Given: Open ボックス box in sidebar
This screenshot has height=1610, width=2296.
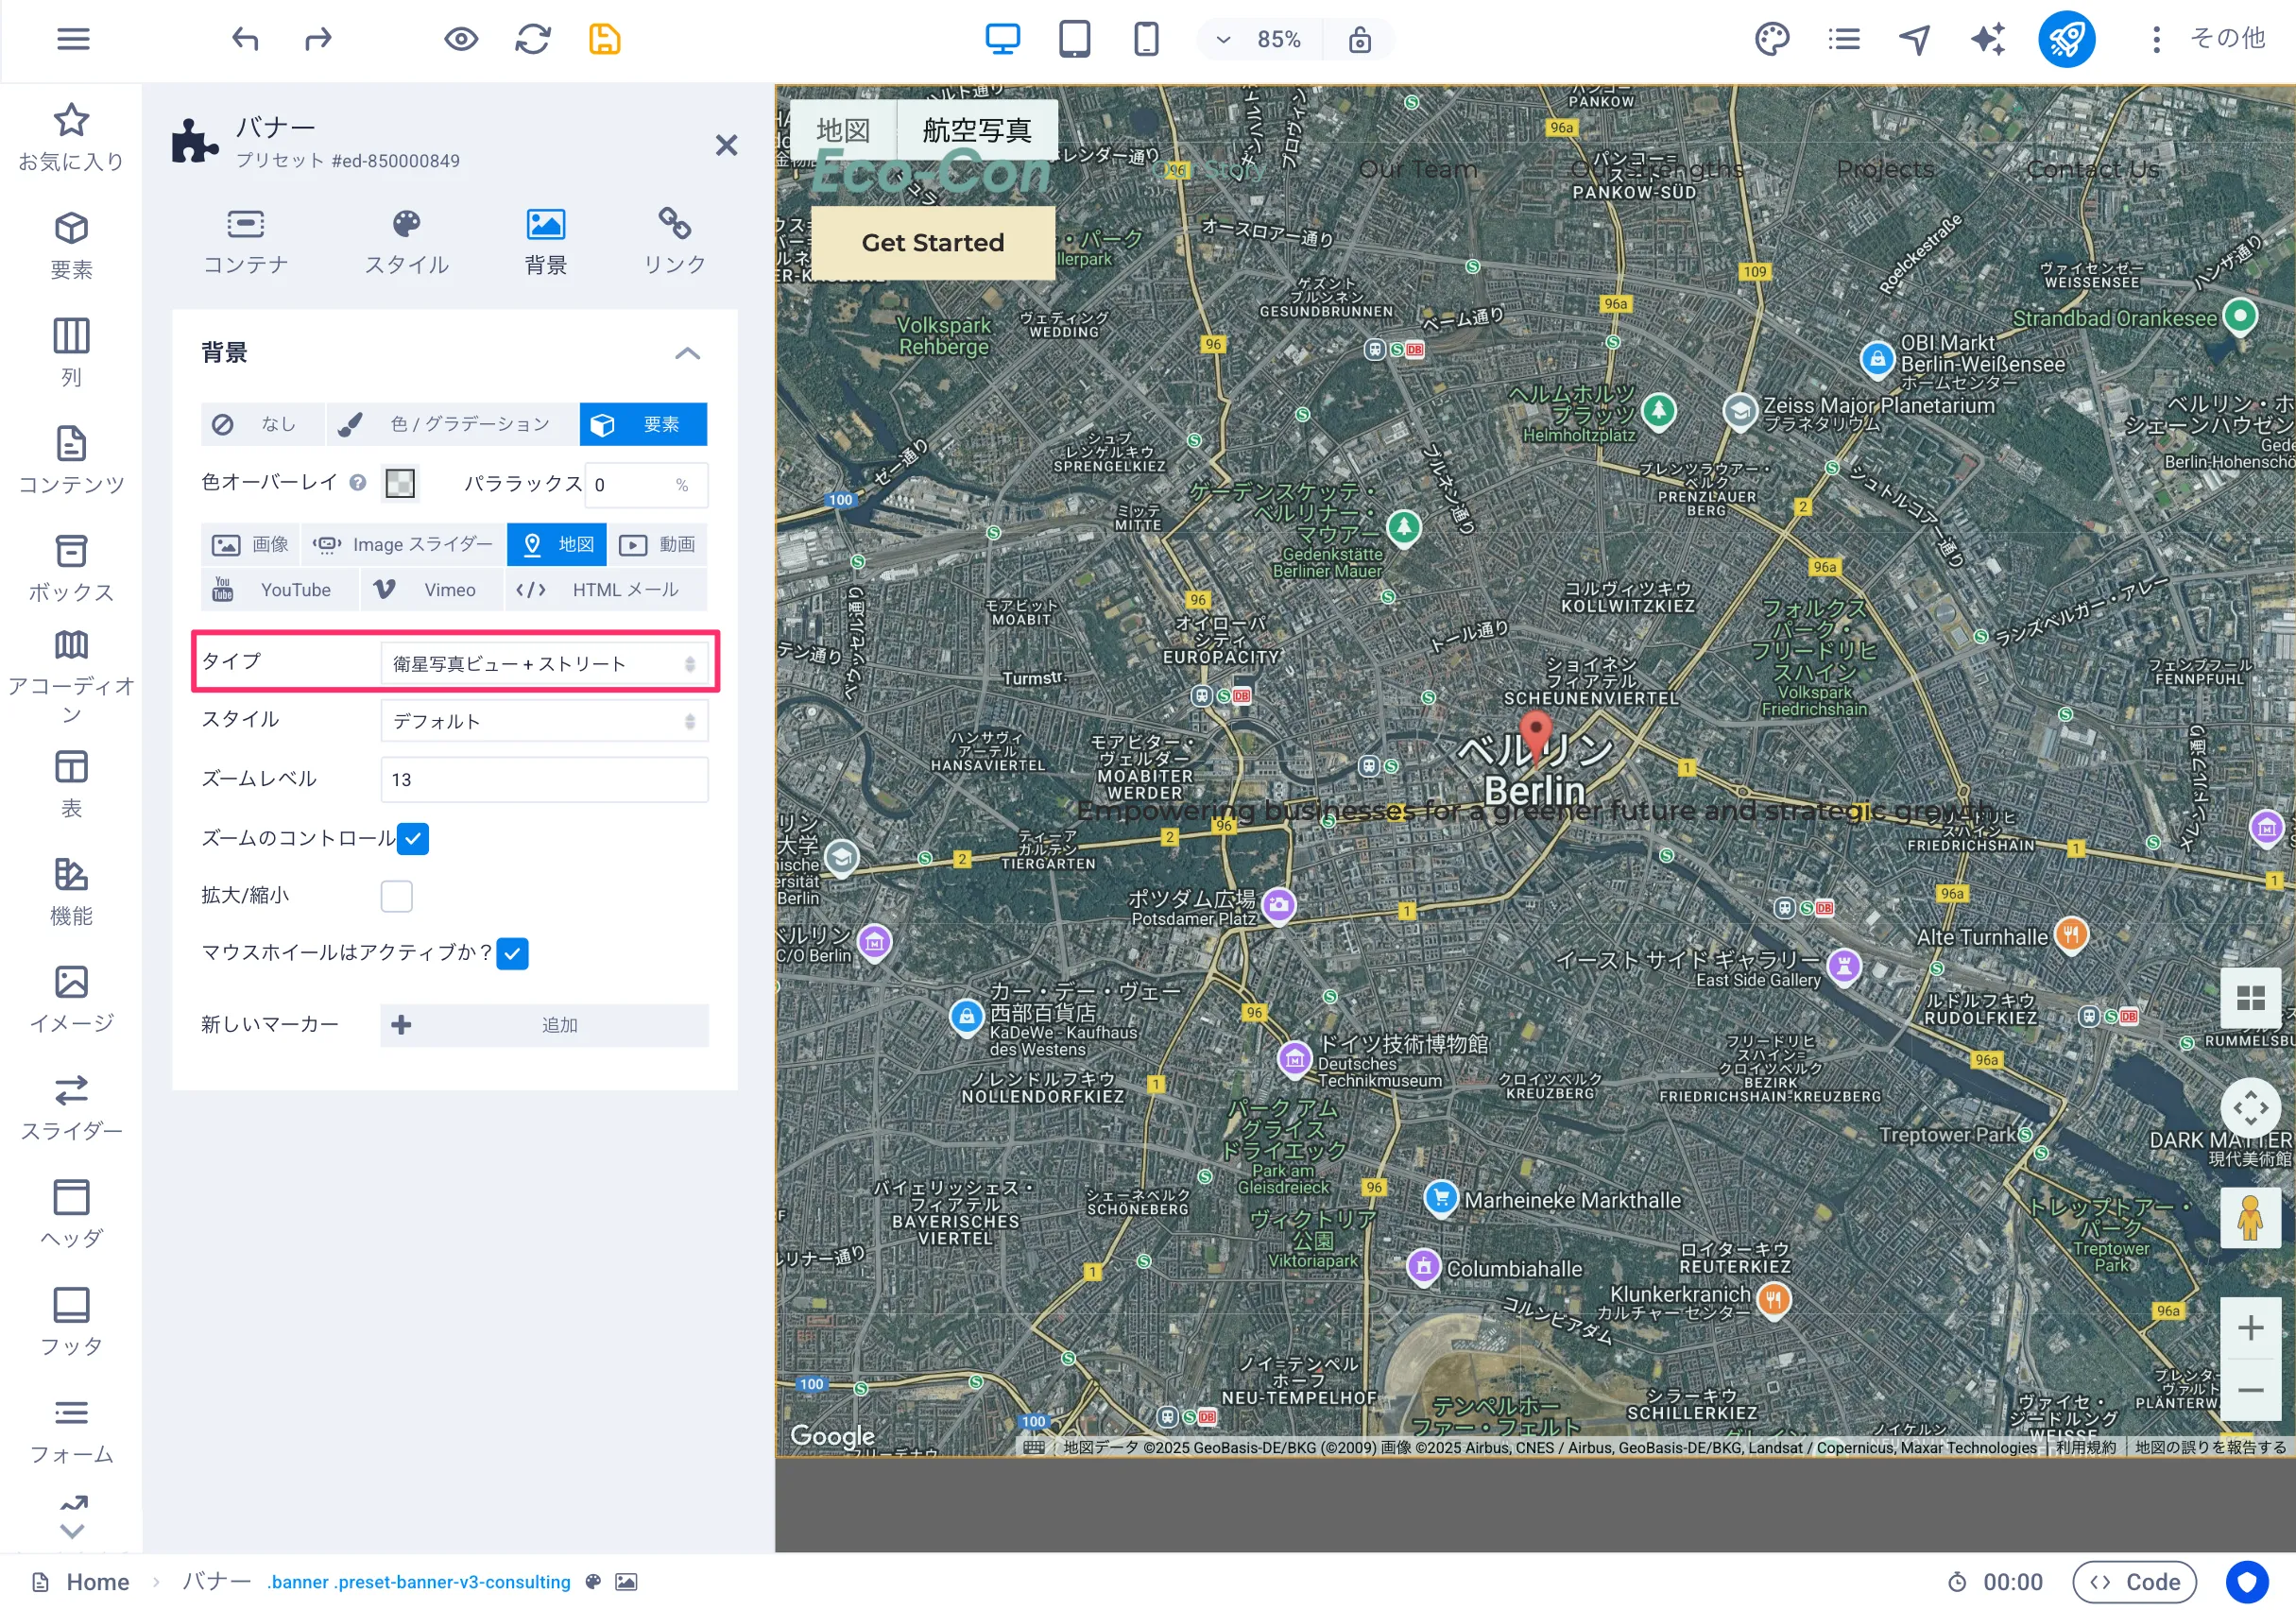Looking at the screenshot, I should [x=71, y=568].
